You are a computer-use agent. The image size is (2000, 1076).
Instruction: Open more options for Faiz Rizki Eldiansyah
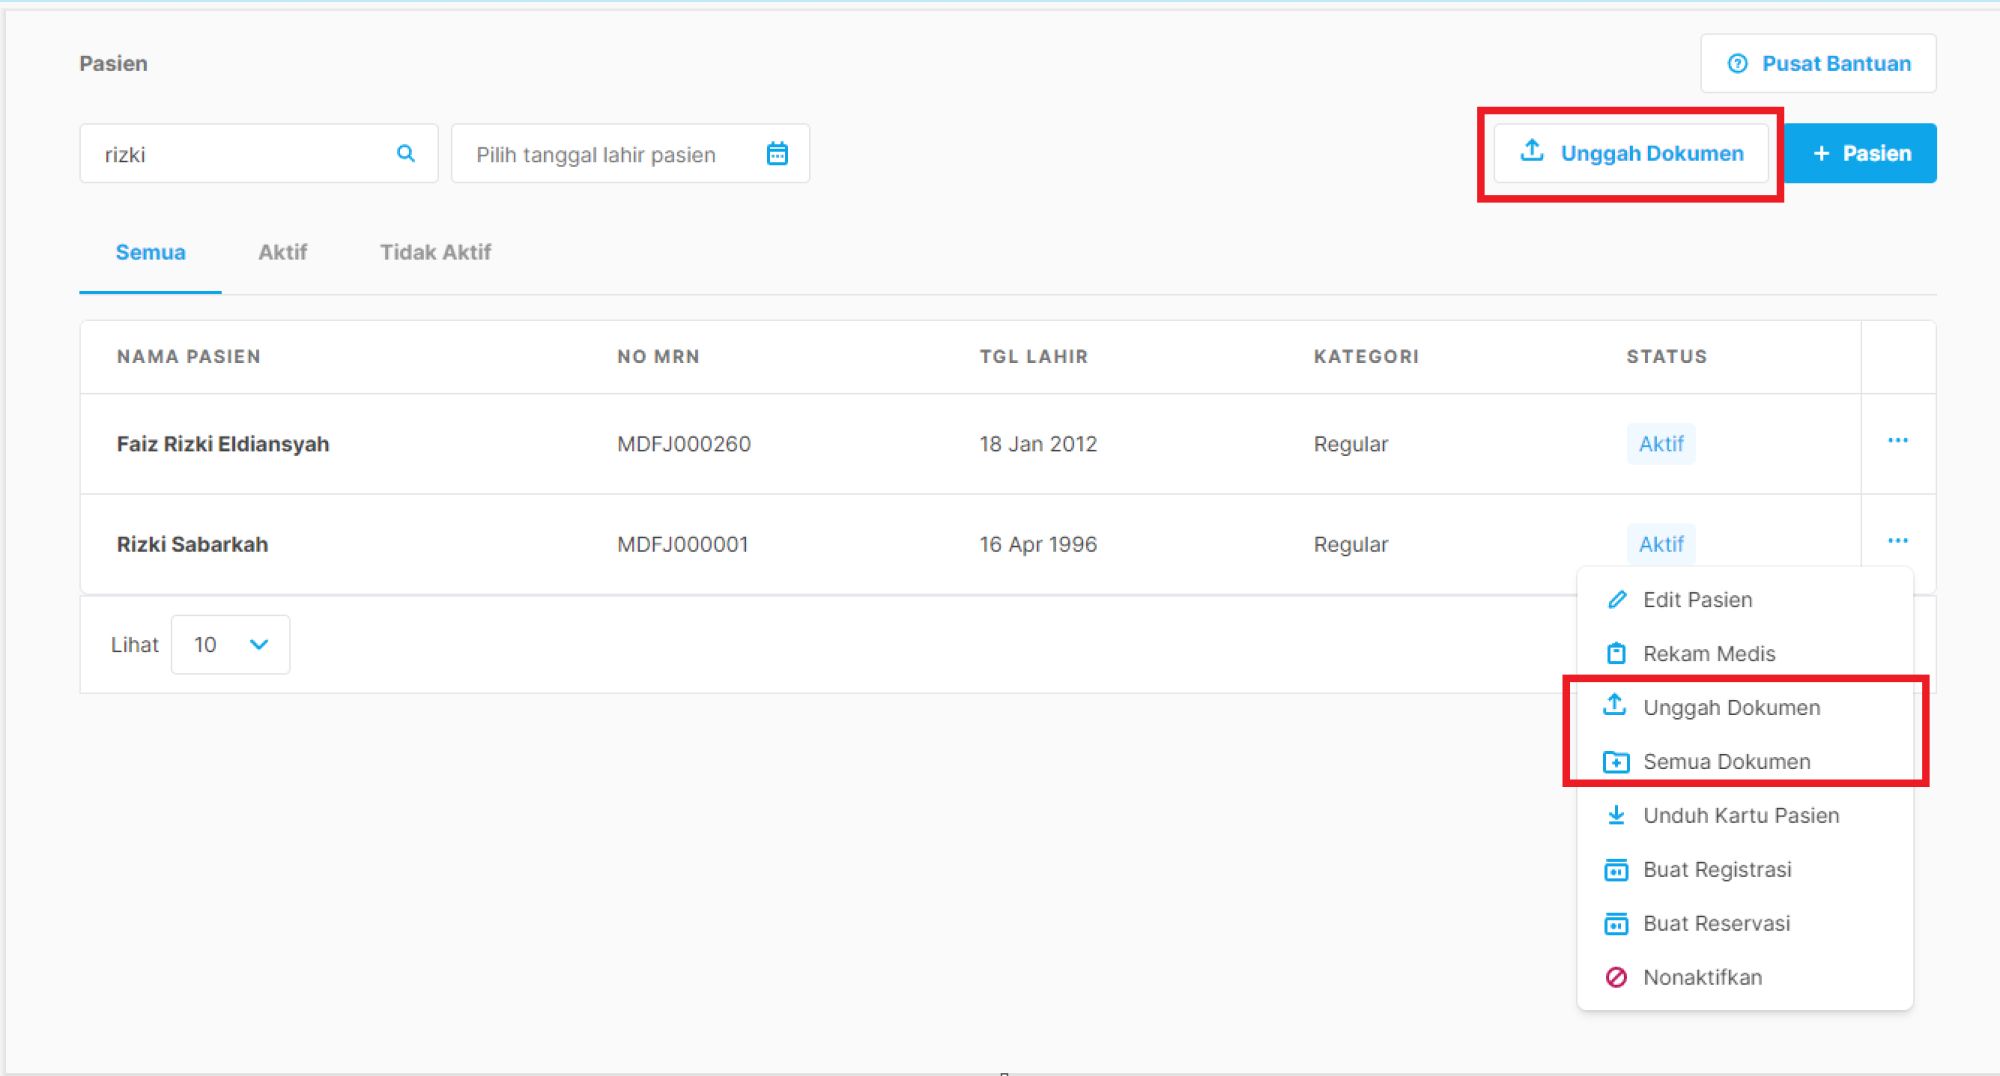point(1897,441)
